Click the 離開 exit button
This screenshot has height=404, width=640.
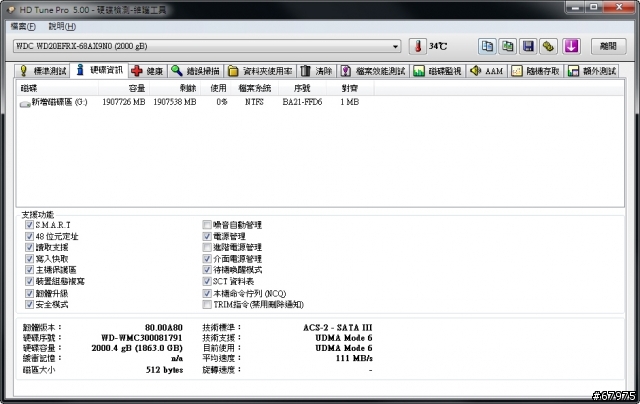point(609,46)
